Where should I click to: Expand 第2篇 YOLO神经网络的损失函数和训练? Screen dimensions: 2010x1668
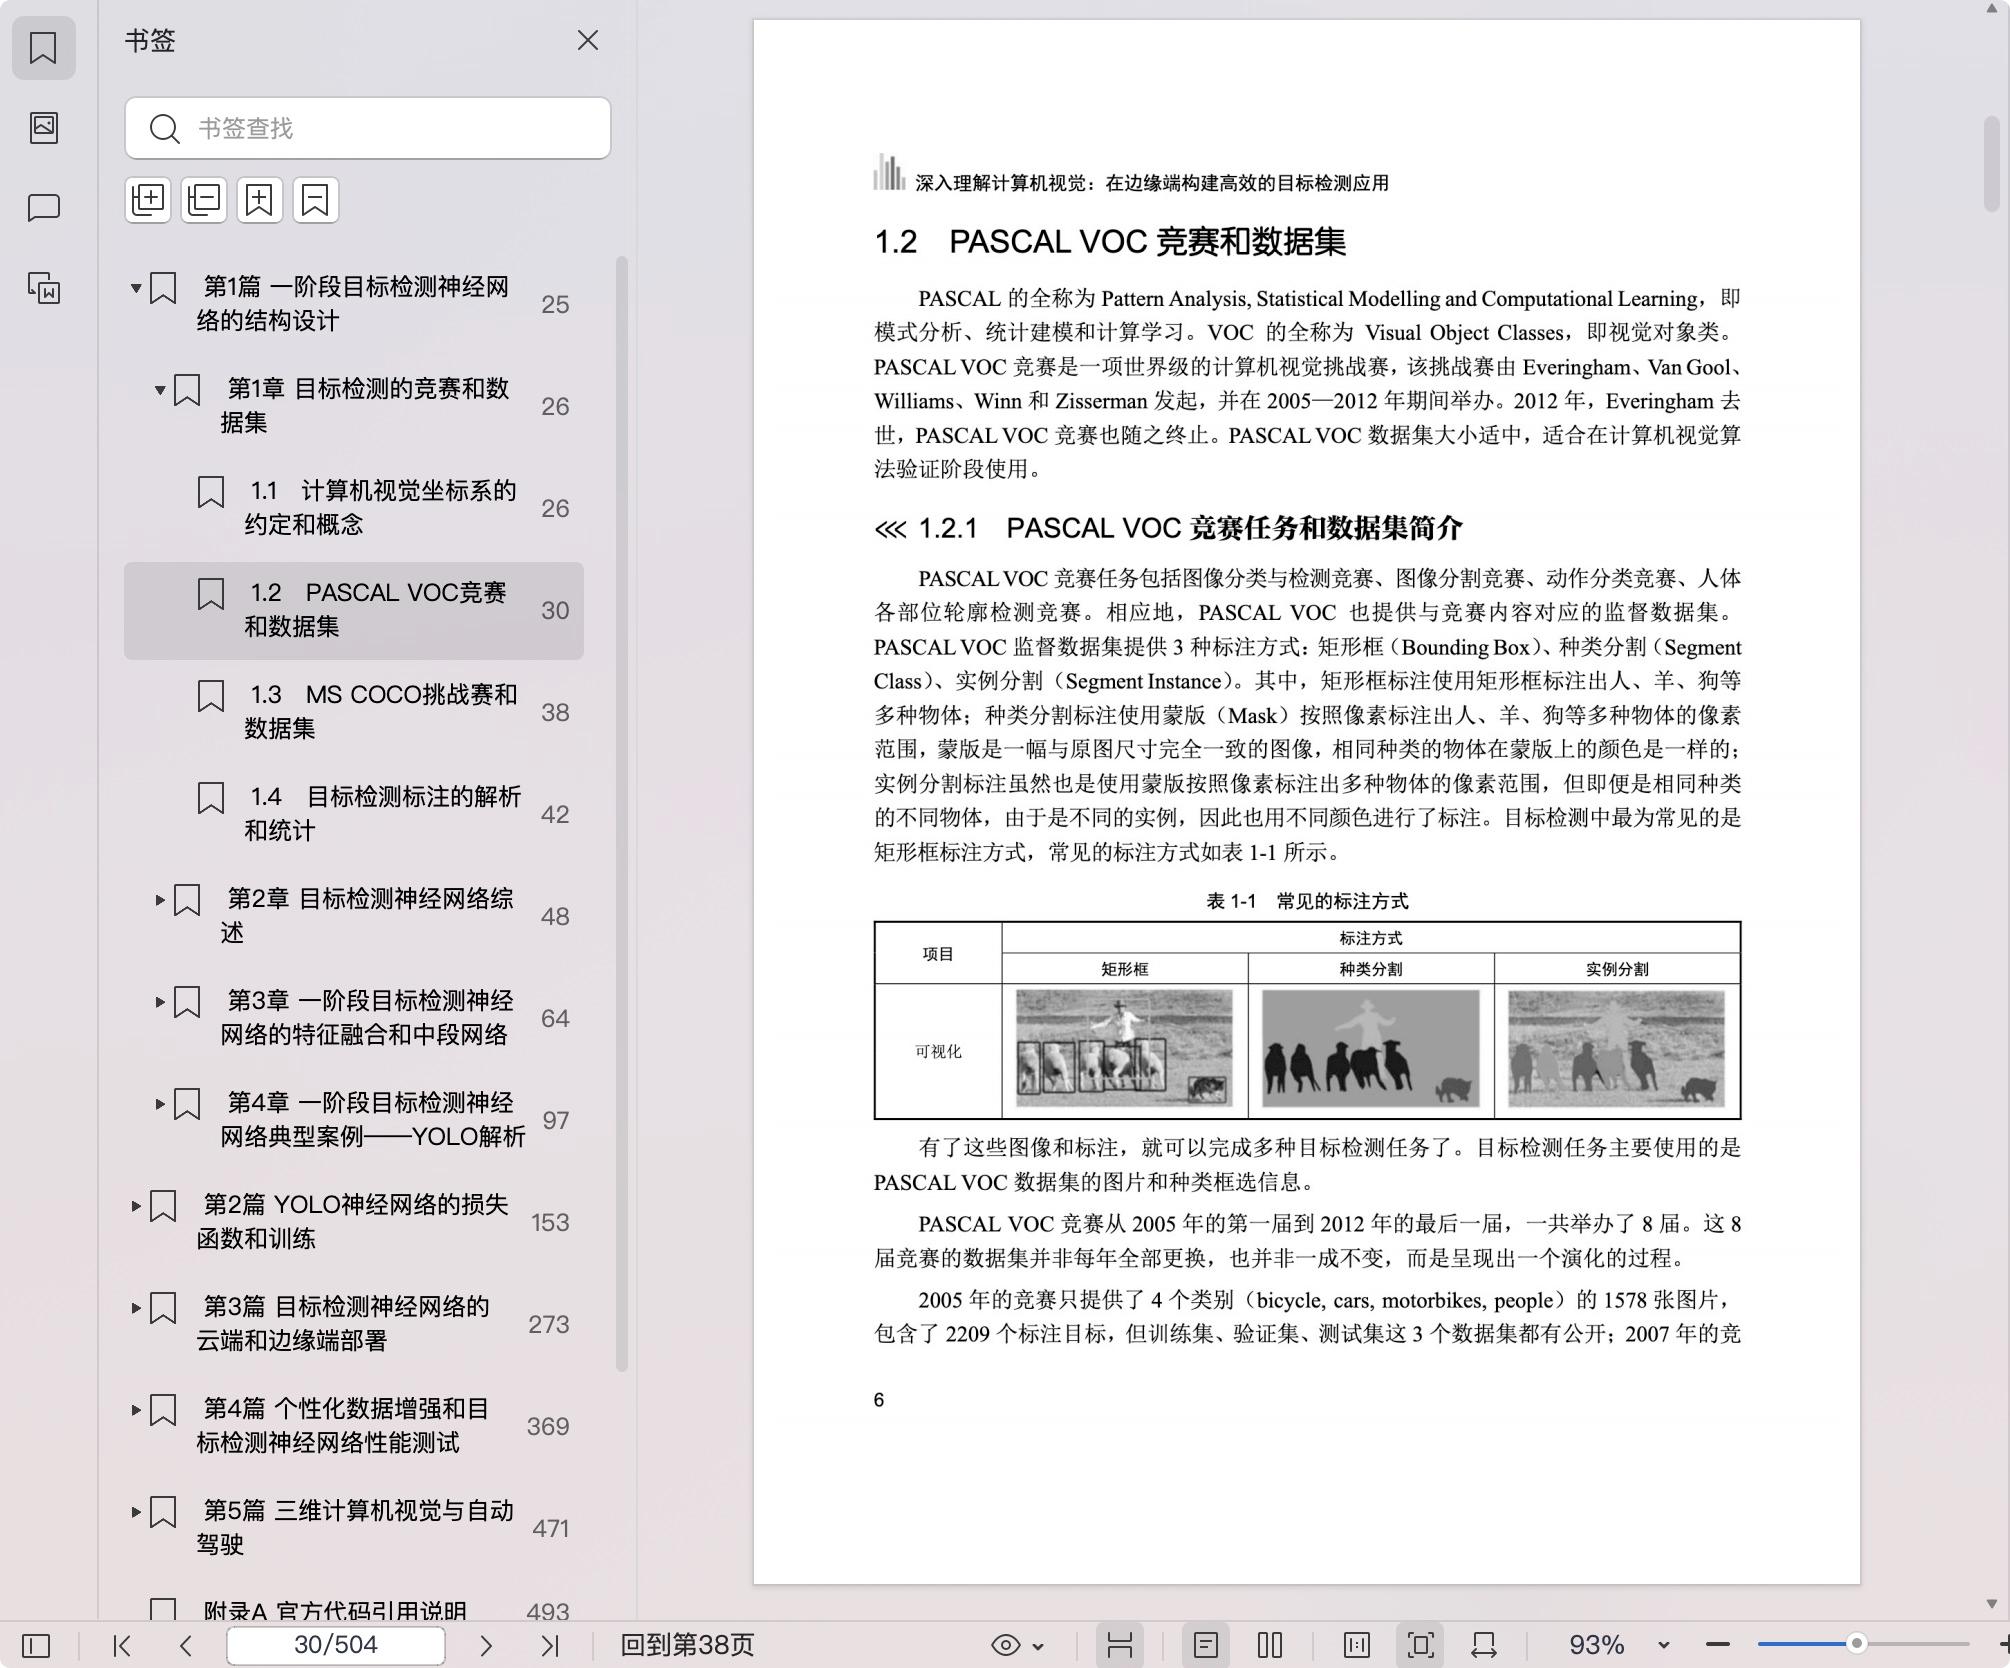coord(136,1206)
